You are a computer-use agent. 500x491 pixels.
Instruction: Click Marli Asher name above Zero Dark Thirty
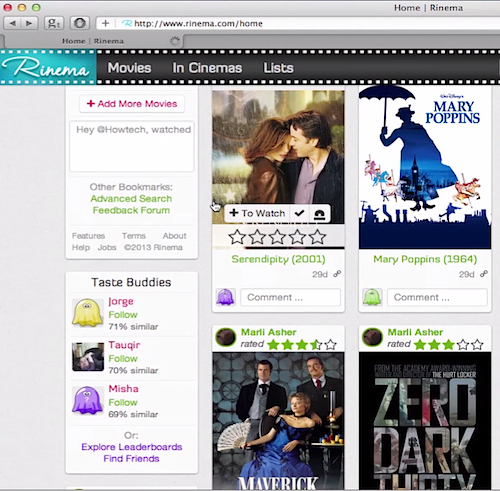point(415,332)
